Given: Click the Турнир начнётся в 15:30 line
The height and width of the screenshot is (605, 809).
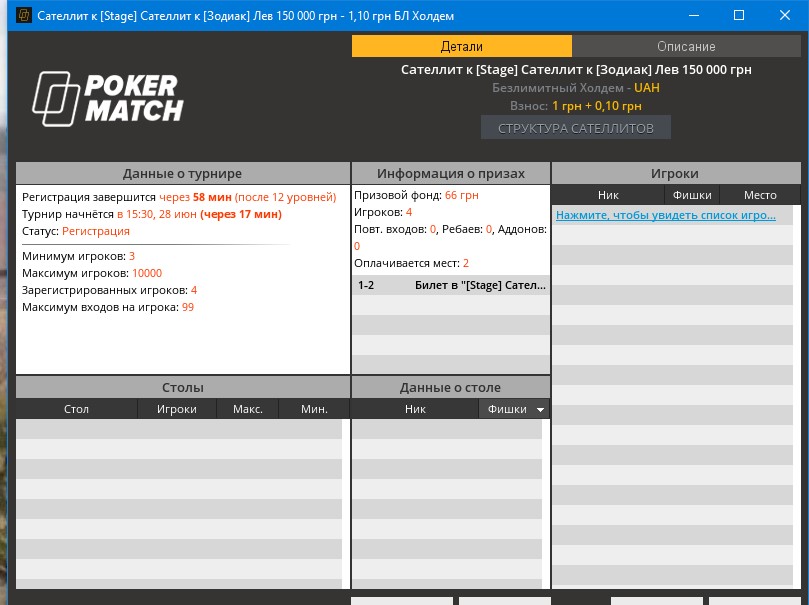Looking at the screenshot, I should click(152, 214).
